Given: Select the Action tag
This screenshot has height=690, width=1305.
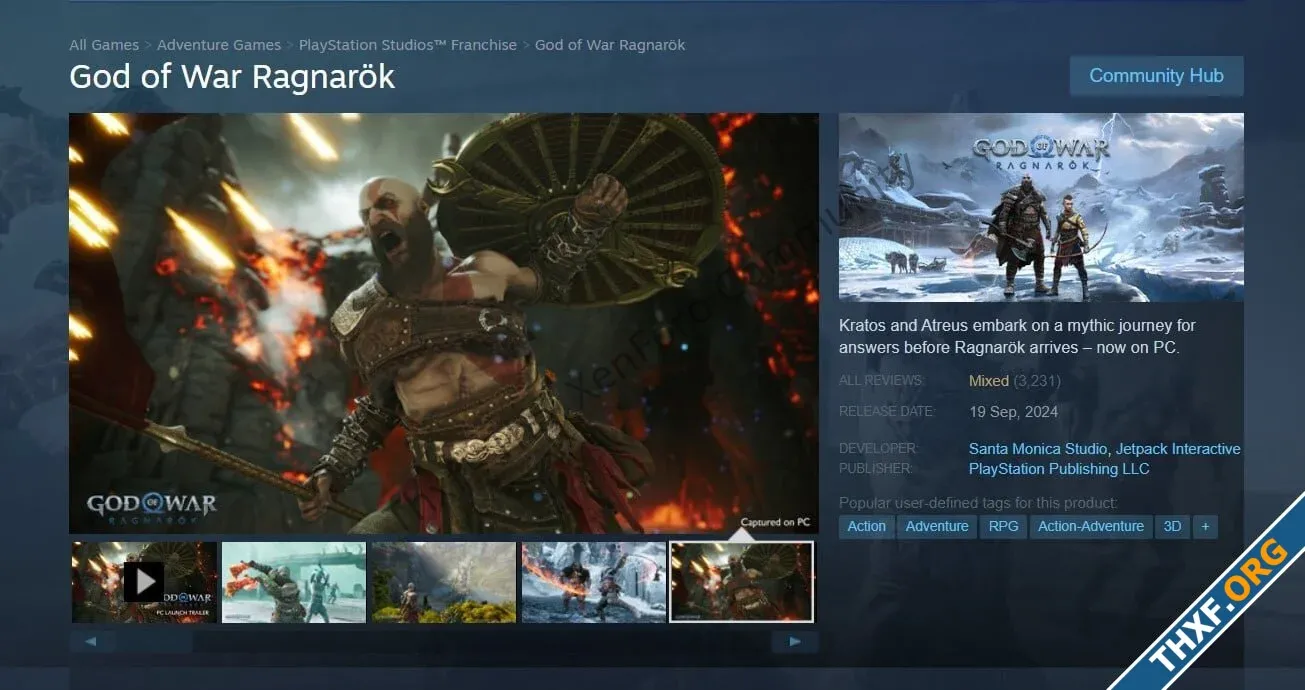Looking at the screenshot, I should point(866,526).
